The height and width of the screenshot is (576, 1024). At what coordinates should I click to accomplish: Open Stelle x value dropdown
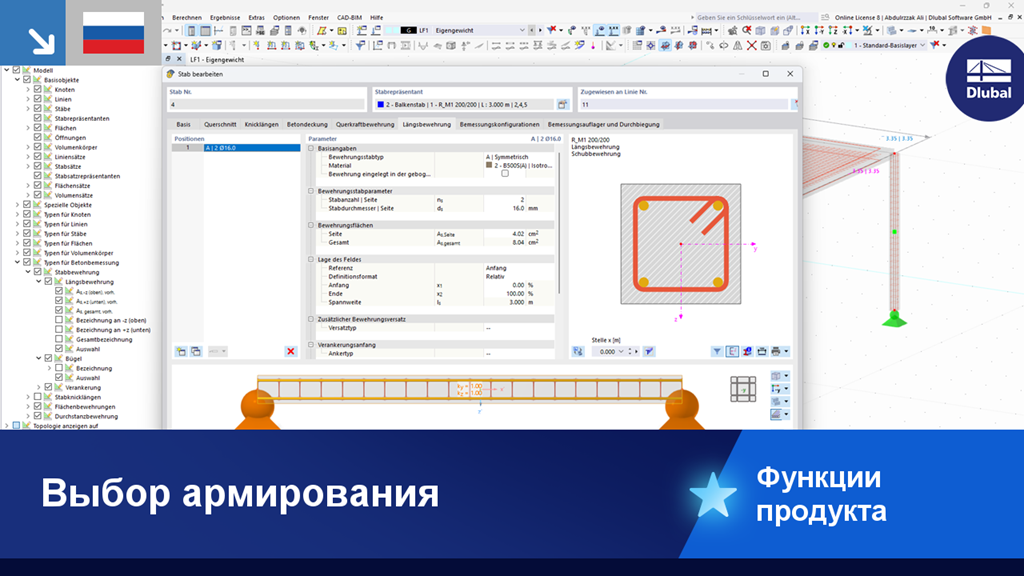621,351
